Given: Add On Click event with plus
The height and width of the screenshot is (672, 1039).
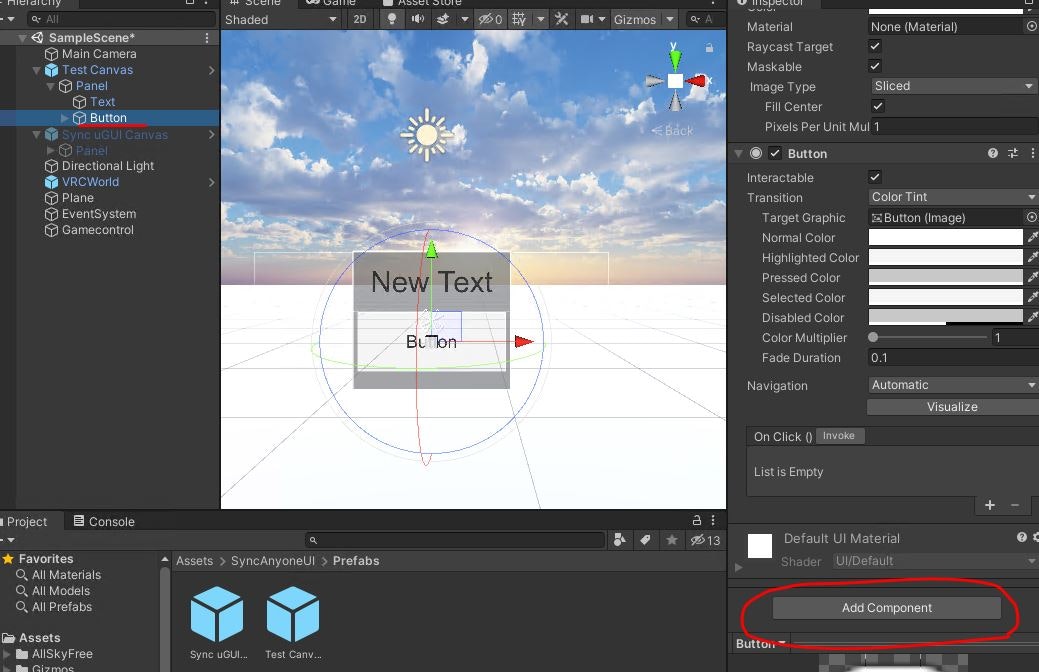Looking at the screenshot, I should pyautogui.click(x=990, y=505).
